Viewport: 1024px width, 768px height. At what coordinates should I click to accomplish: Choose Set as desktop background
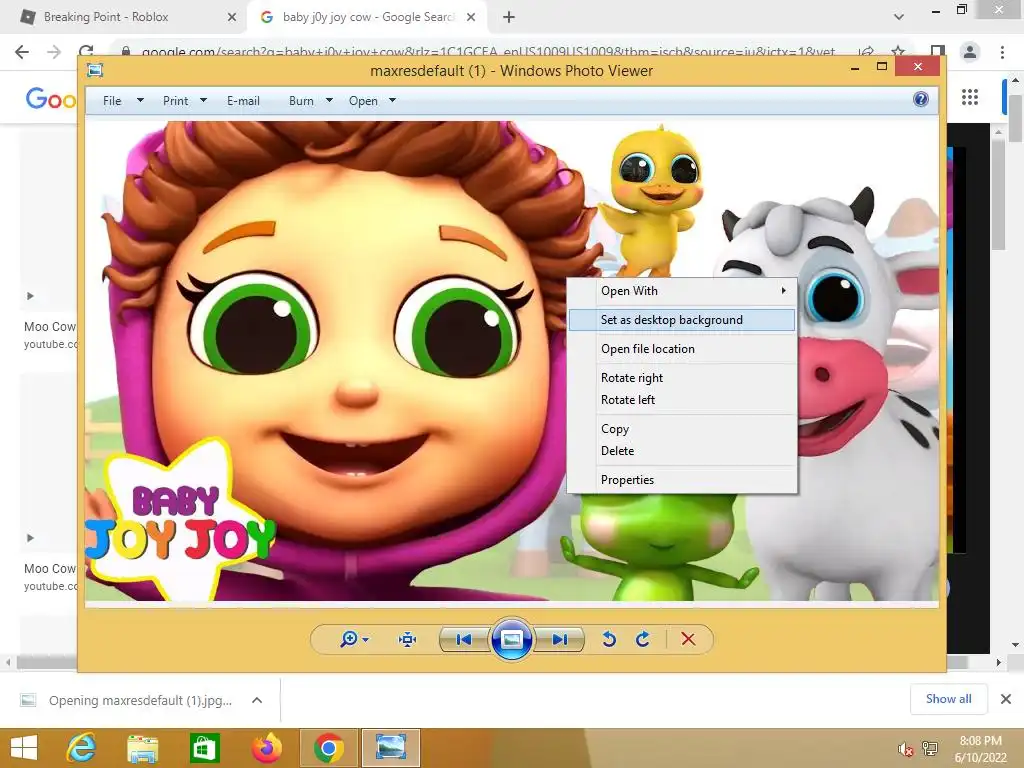coord(682,320)
